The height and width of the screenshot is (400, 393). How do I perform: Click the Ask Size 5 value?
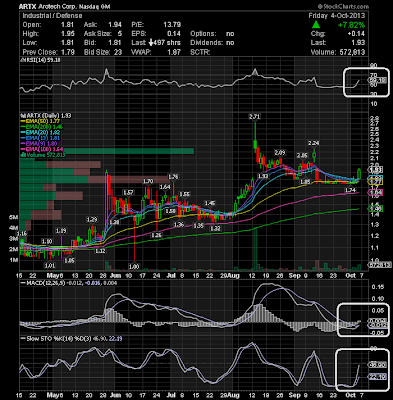click(119, 34)
